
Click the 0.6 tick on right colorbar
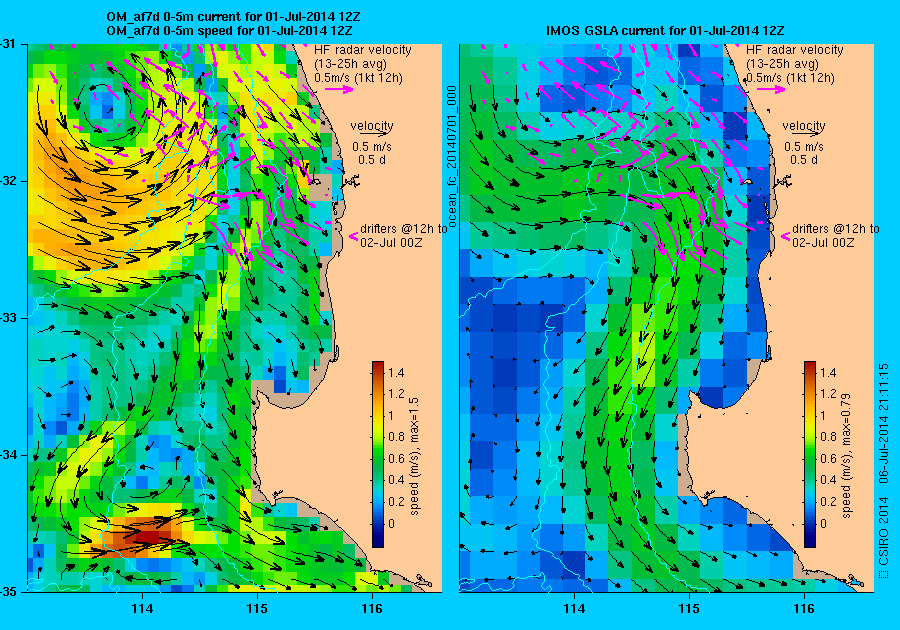click(x=828, y=458)
